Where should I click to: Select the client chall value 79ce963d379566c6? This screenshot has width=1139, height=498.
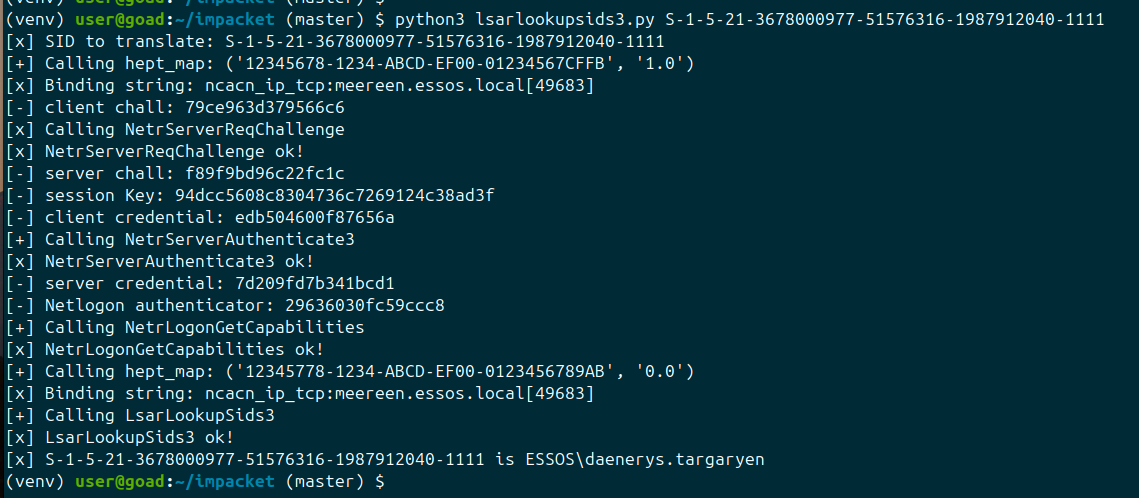click(x=265, y=107)
